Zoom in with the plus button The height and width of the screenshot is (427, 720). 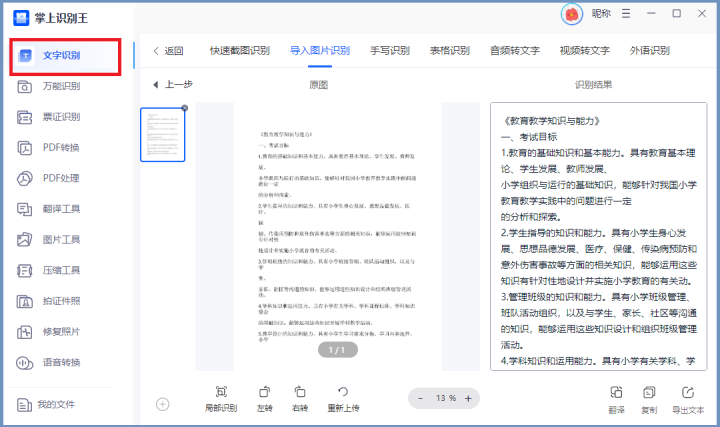[468, 398]
